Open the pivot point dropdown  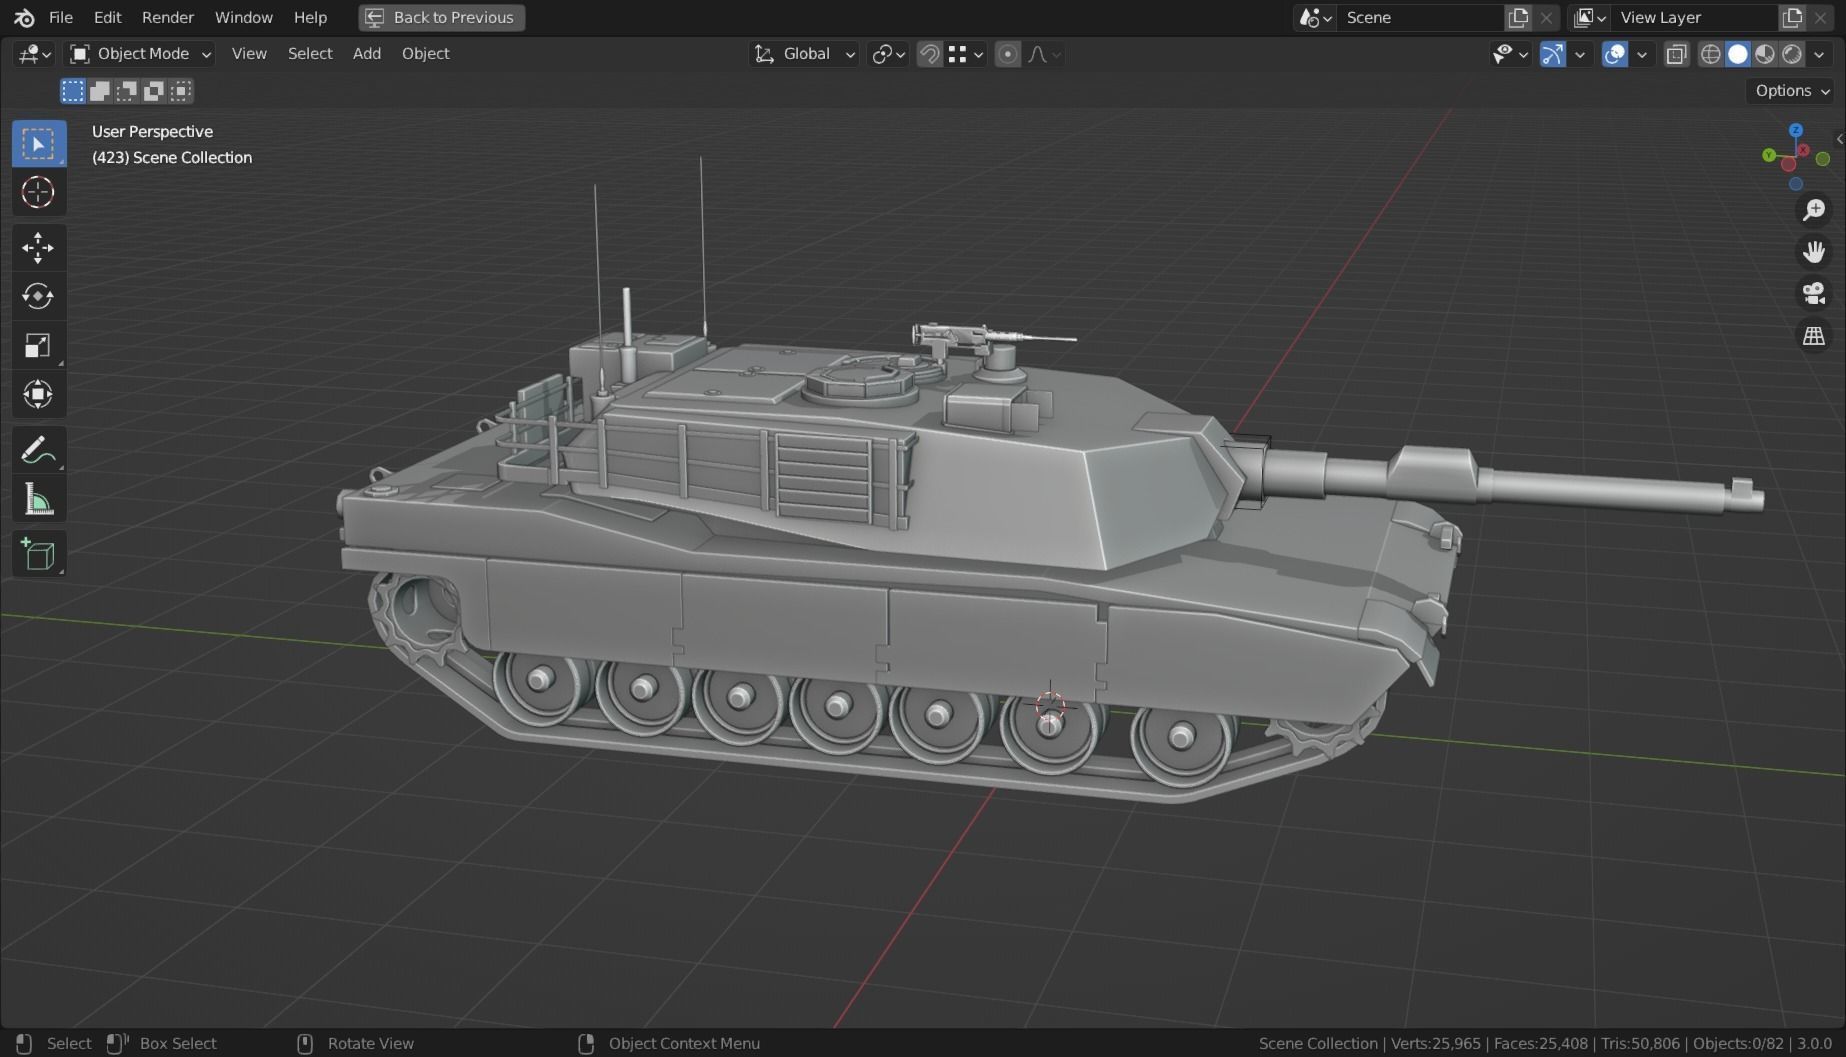pyautogui.click(x=888, y=54)
